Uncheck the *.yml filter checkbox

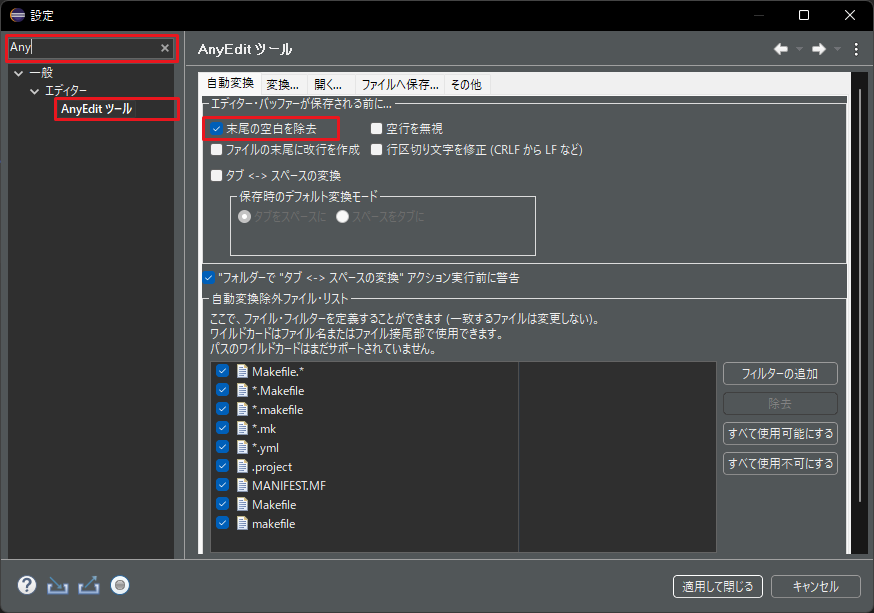coord(222,446)
